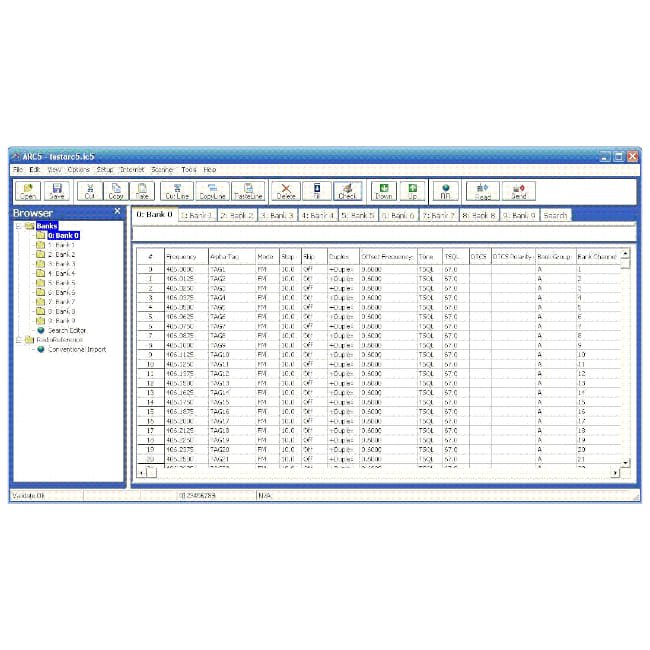Click the vertical scrollbar down arrow

[x=626, y=463]
